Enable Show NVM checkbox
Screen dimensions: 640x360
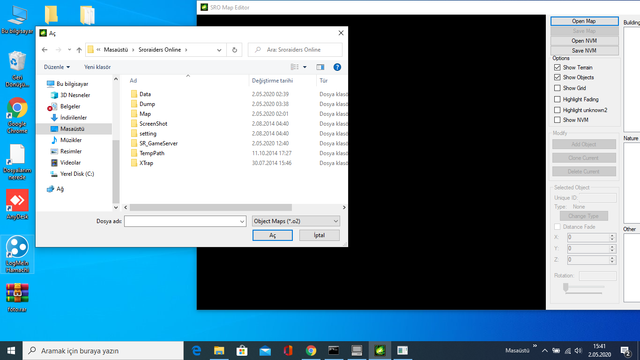[x=557, y=120]
